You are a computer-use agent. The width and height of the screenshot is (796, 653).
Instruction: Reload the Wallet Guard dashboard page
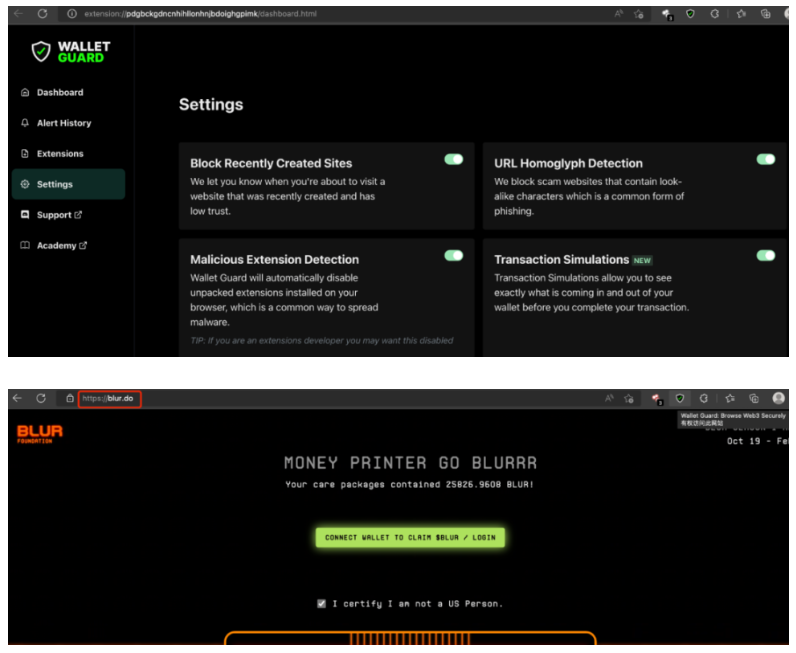click(43, 14)
